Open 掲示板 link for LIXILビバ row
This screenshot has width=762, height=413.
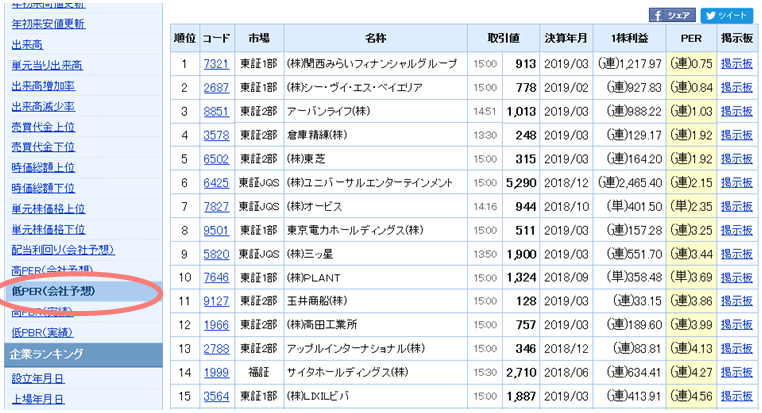[x=737, y=396]
